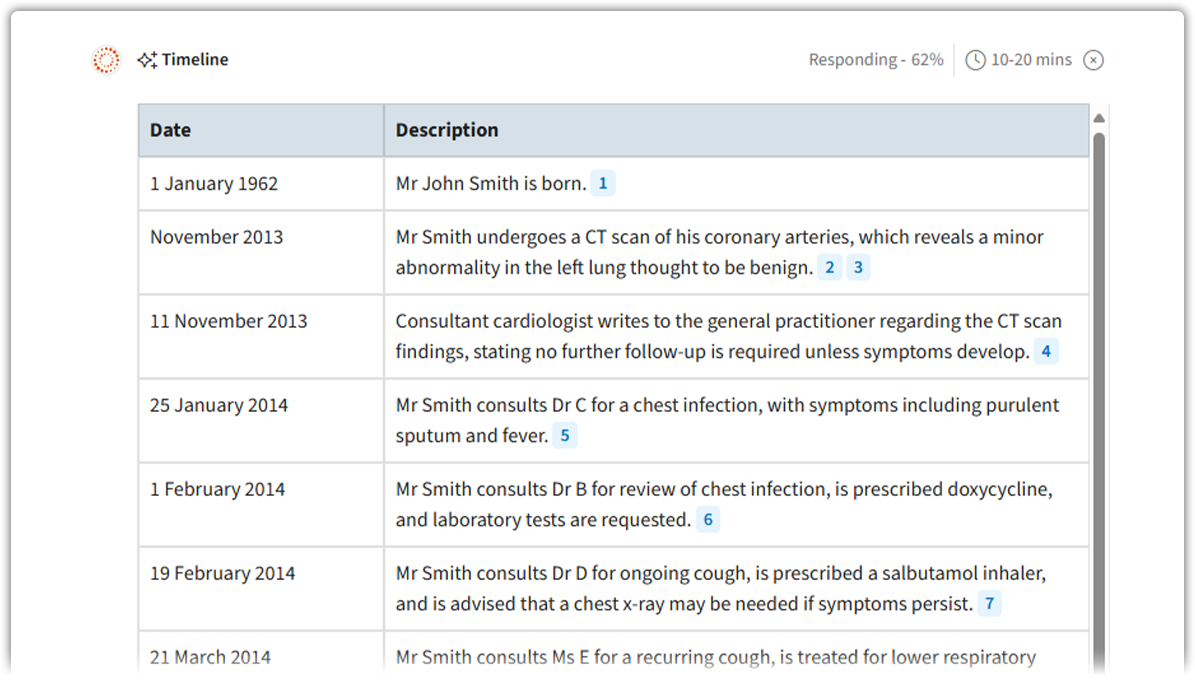
Task: Click the Responding - 62% status text
Action: pyautogui.click(x=875, y=60)
